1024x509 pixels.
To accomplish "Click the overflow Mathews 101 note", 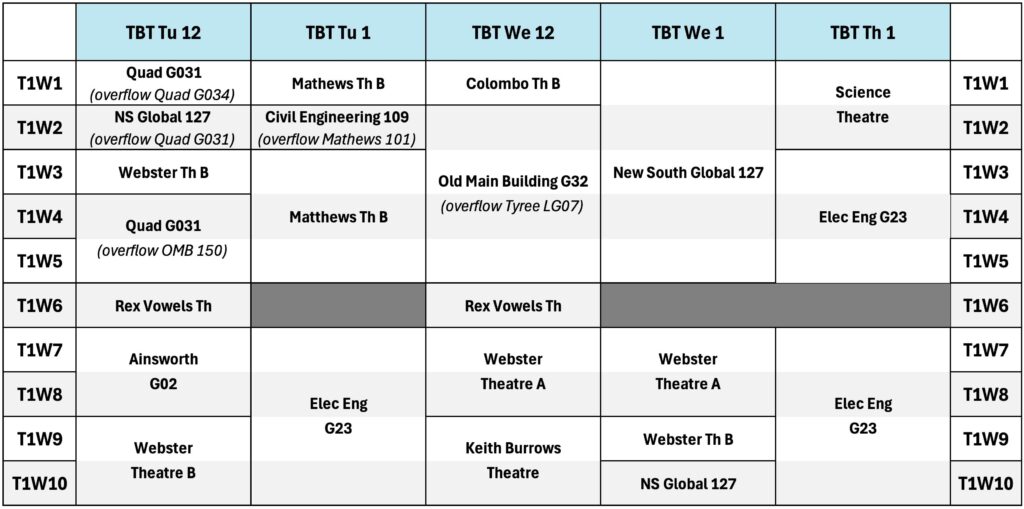I will [x=338, y=139].
